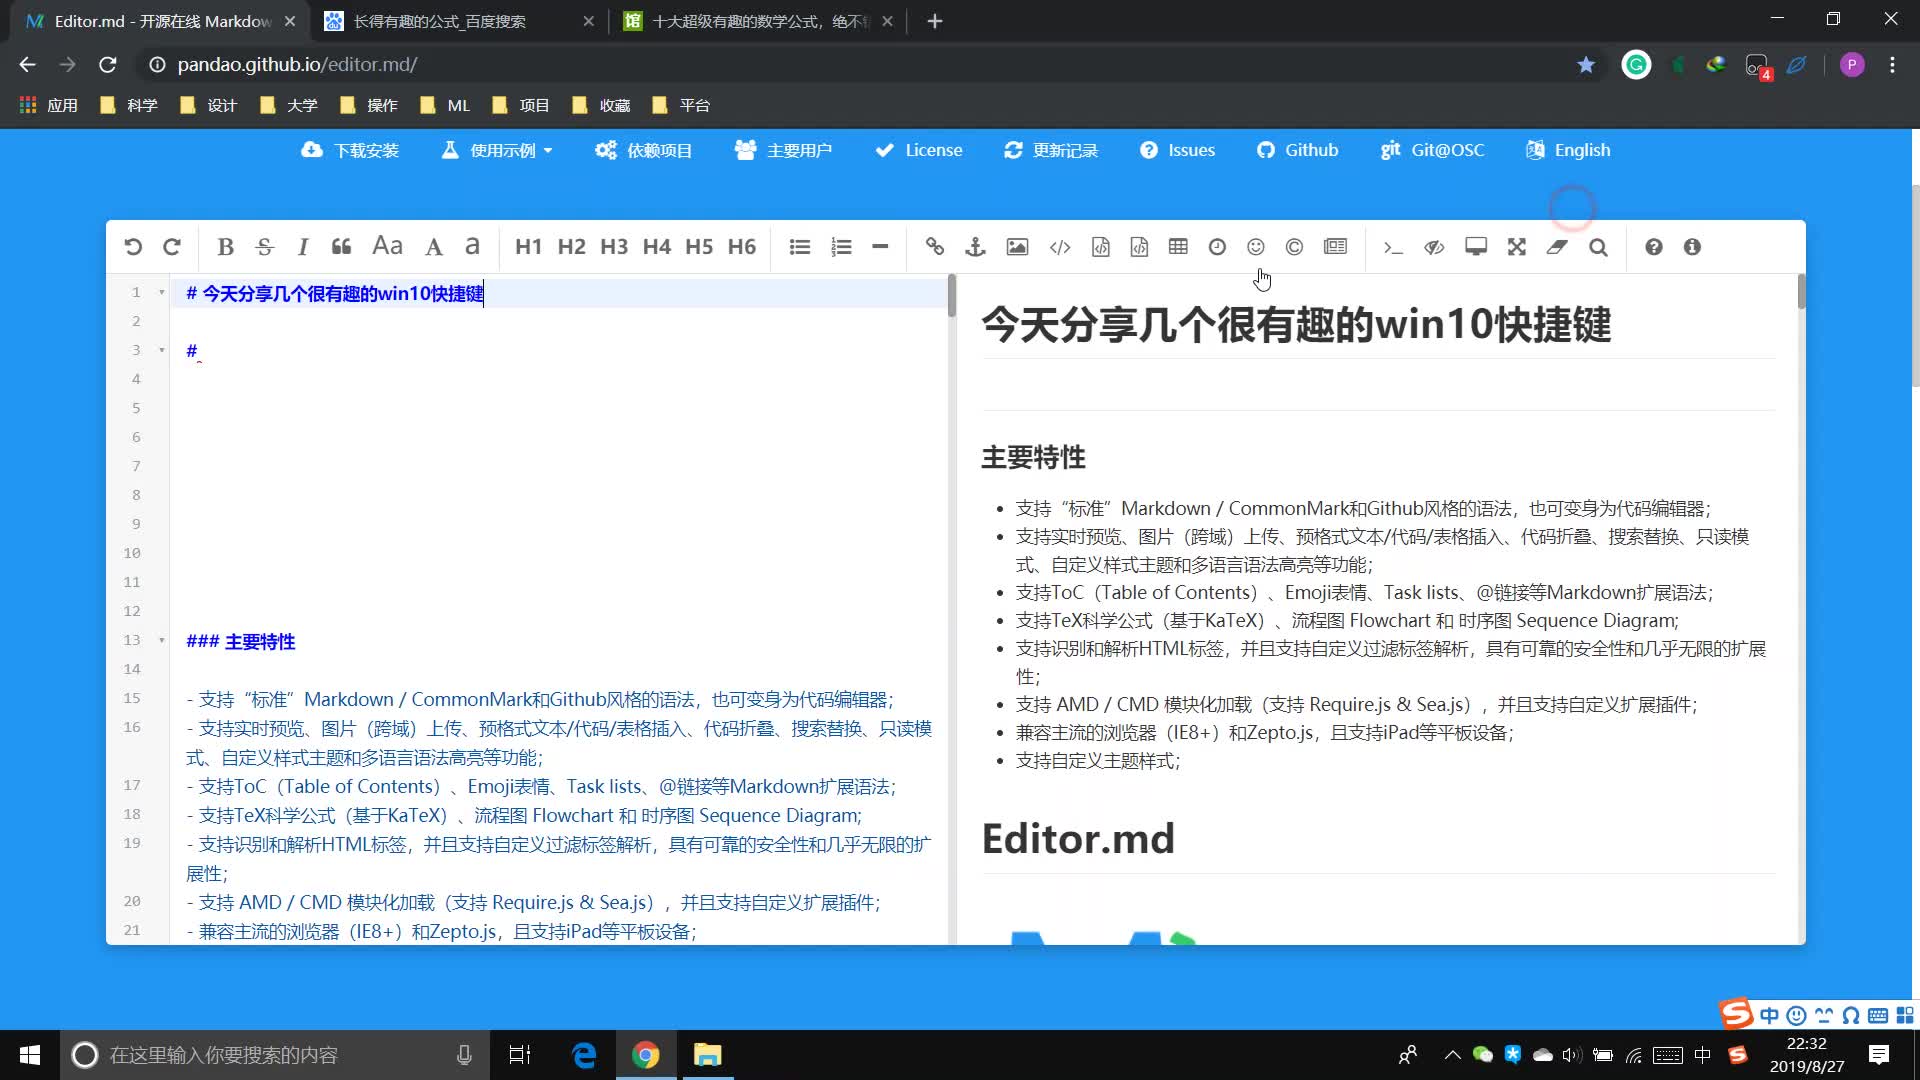Toggle fullscreen editor mode

pos(1517,247)
